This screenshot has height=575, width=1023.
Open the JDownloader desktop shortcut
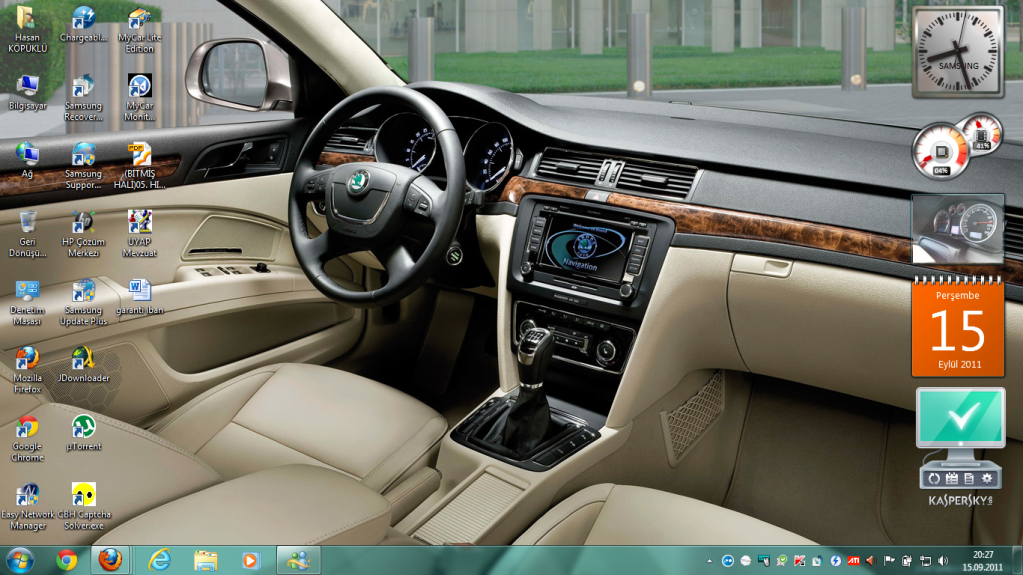click(84, 360)
